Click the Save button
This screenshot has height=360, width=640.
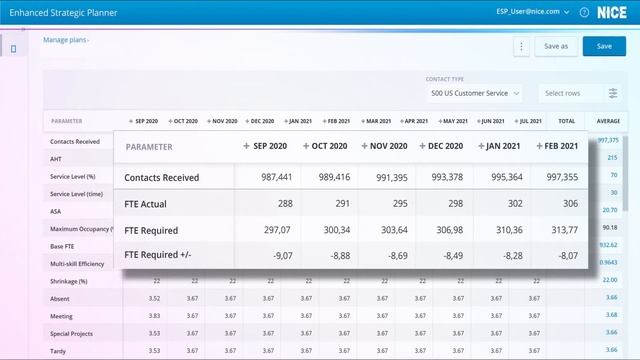click(x=604, y=47)
